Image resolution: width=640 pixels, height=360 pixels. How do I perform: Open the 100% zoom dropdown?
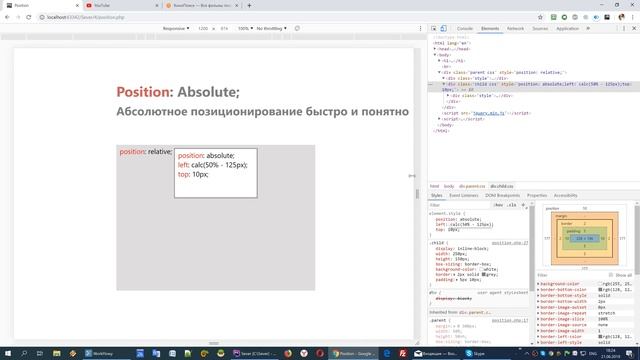click(x=245, y=29)
